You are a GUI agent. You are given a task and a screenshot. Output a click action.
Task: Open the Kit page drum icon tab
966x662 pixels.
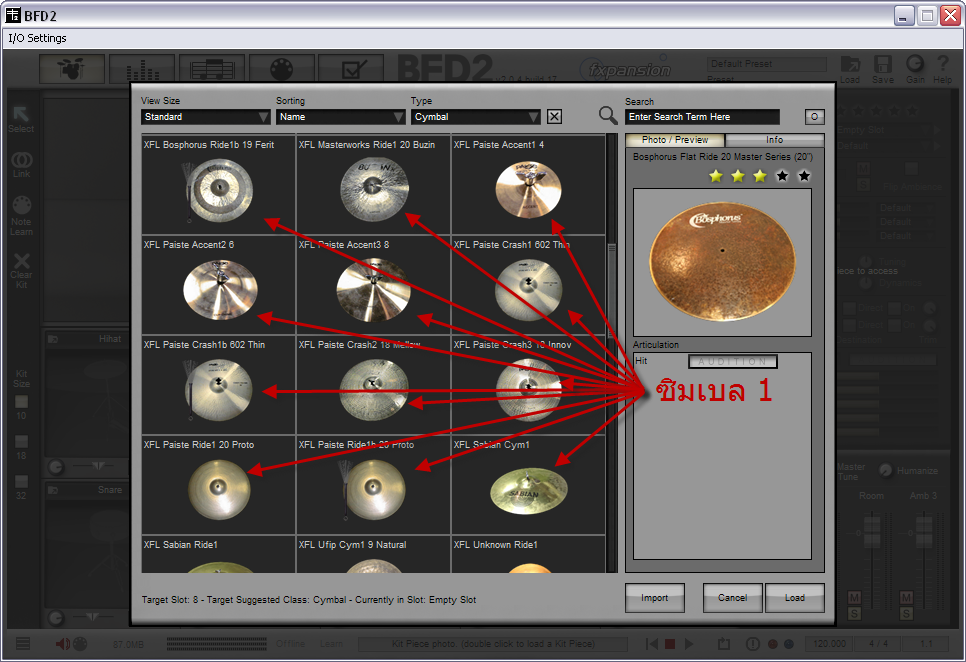[72, 68]
